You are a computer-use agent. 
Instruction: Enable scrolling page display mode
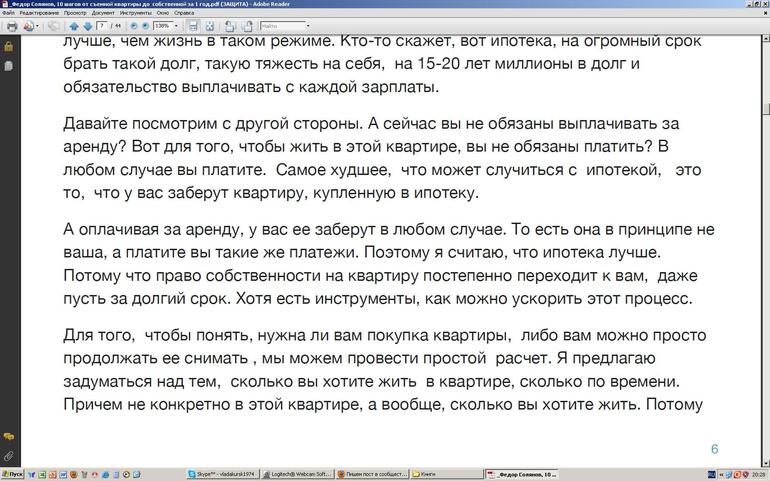click(x=193, y=25)
